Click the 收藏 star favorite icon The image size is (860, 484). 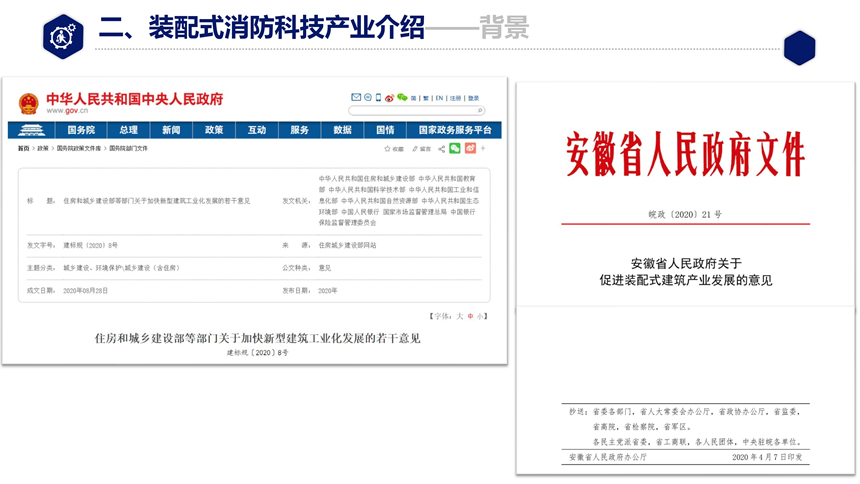click(x=386, y=148)
